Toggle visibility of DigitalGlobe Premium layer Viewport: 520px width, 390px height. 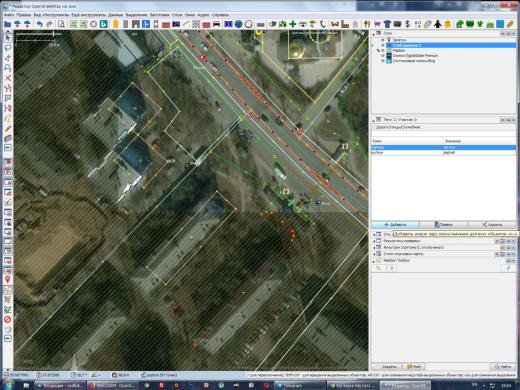coord(383,56)
